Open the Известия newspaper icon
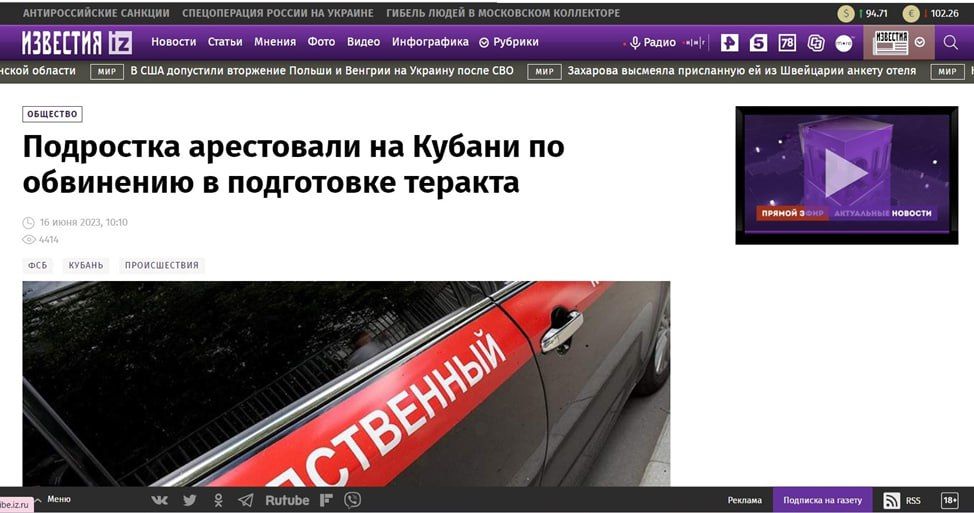This screenshot has width=974, height=513. [x=891, y=42]
